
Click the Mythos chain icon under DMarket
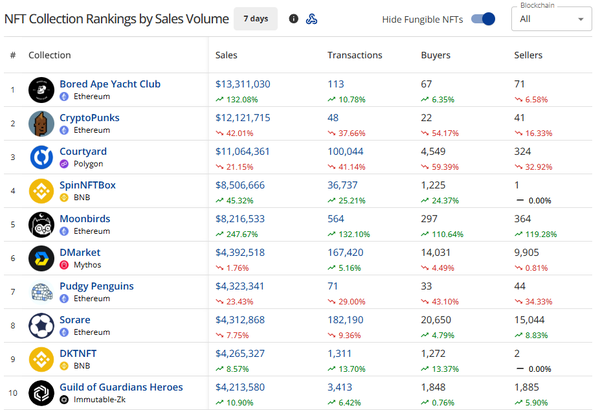point(64,265)
